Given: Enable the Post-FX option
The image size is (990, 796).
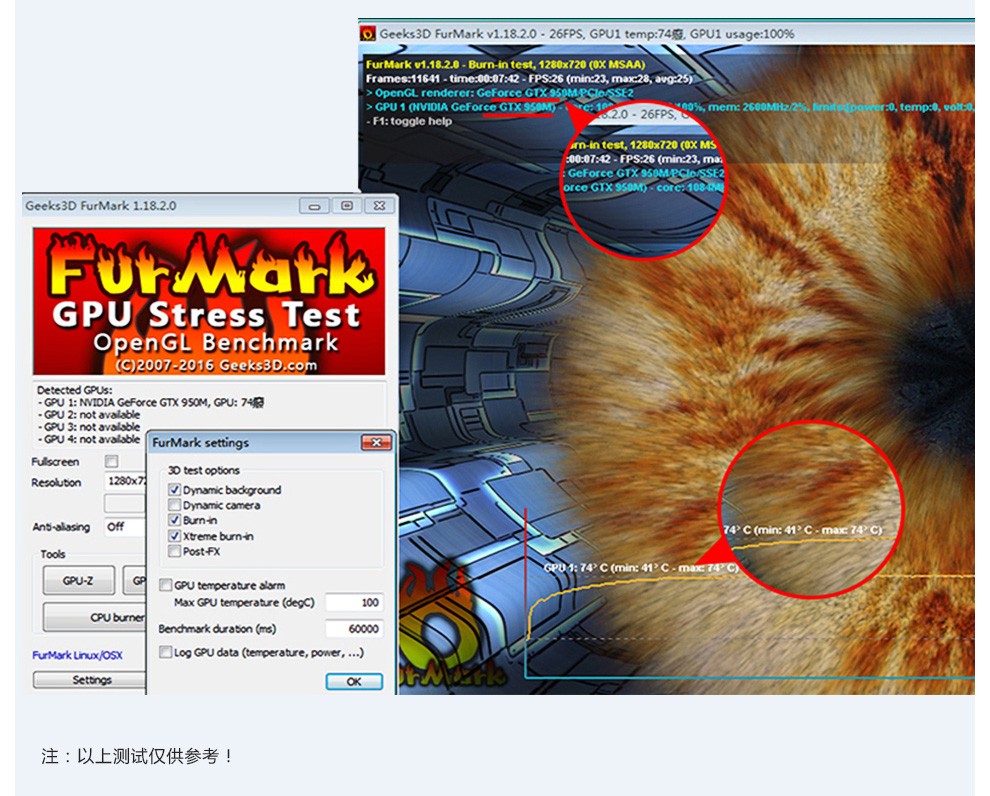Looking at the screenshot, I should click(175, 551).
